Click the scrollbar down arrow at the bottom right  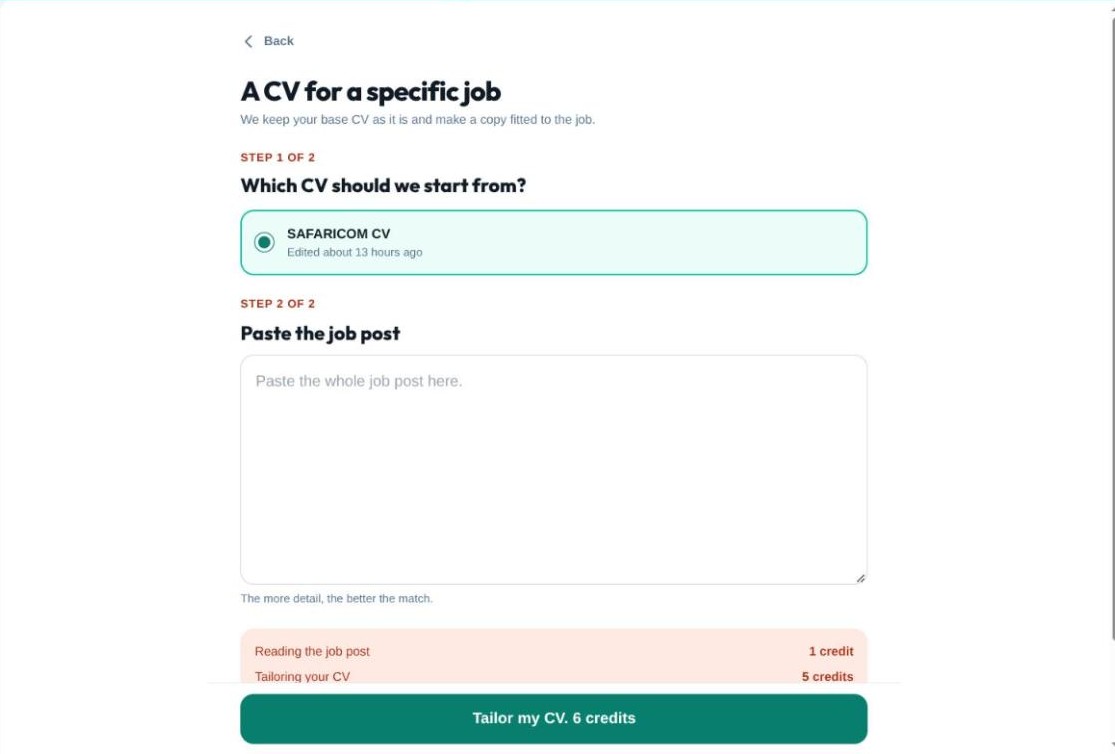pyautogui.click(x=1112, y=746)
